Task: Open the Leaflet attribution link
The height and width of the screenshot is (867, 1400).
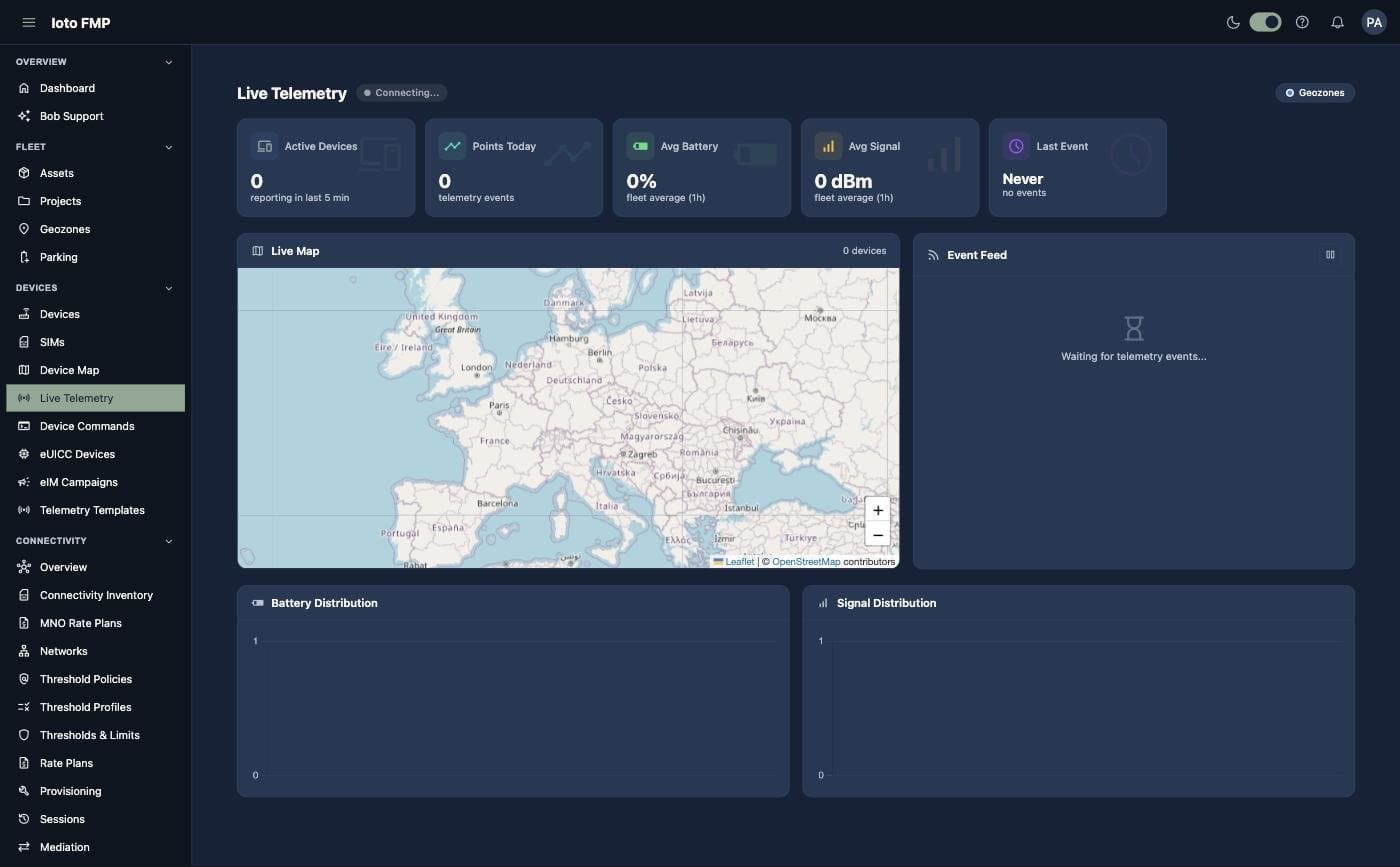Action: pos(740,562)
